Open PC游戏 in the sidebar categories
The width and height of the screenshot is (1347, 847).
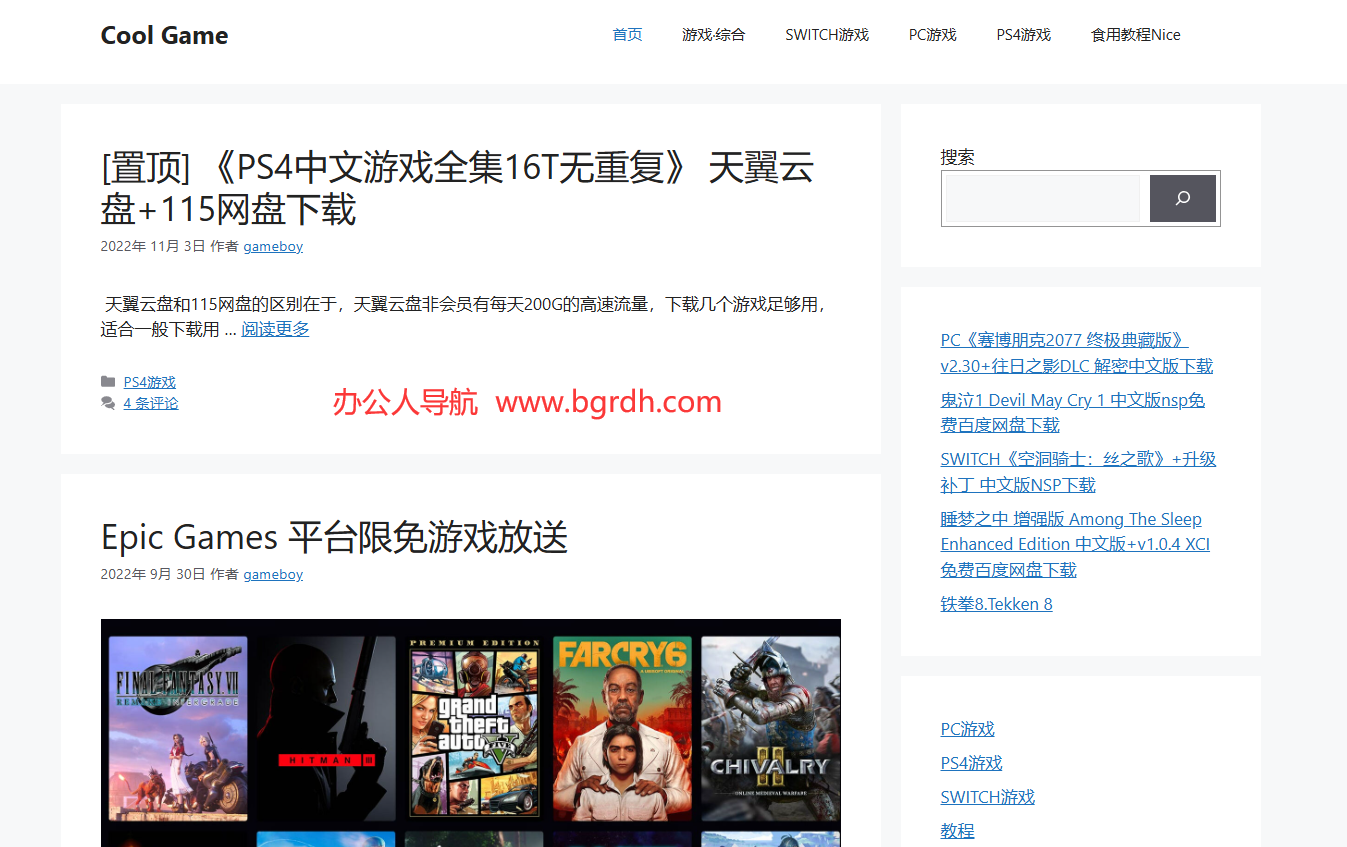coord(967,729)
